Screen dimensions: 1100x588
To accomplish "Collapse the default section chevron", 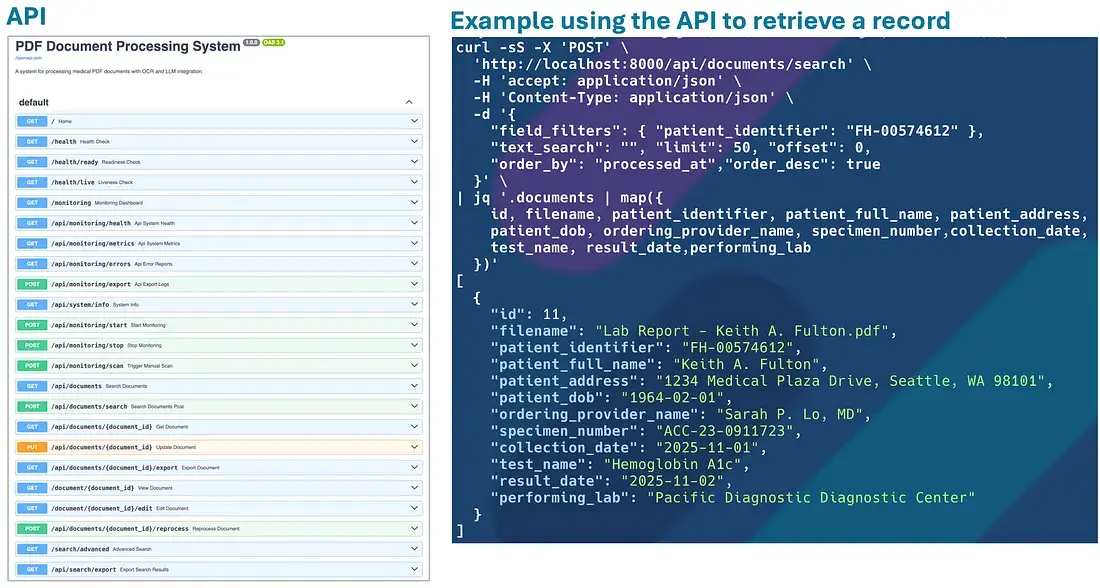I will point(409,102).
